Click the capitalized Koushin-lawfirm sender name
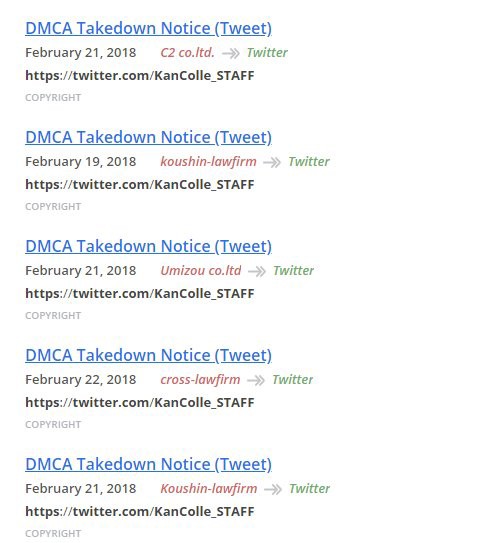 (209, 489)
